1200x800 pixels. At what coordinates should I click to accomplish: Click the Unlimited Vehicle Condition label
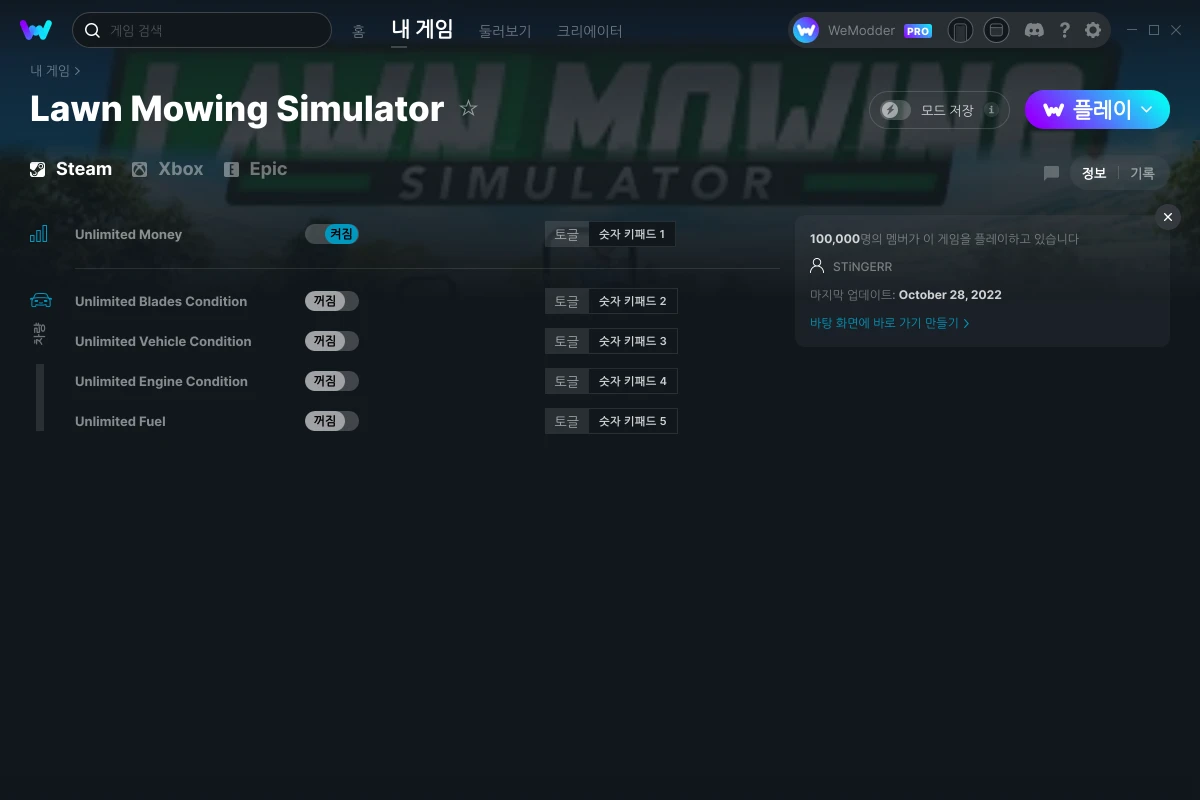tap(163, 341)
